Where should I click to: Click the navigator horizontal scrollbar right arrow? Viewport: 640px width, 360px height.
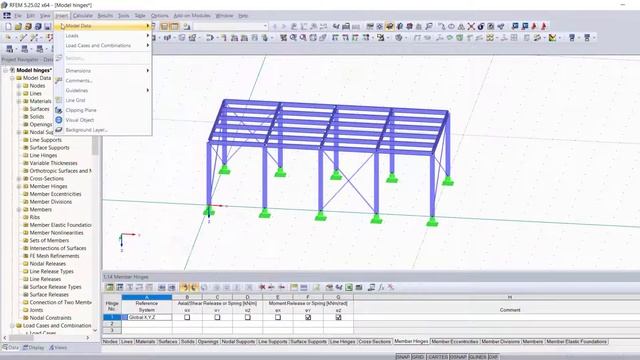pos(88,338)
